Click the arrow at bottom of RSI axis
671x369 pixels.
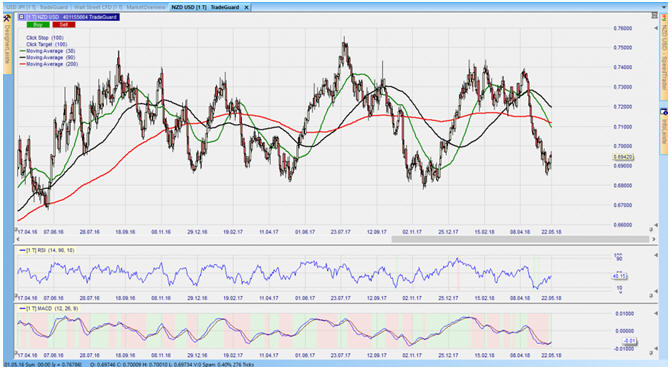click(656, 291)
